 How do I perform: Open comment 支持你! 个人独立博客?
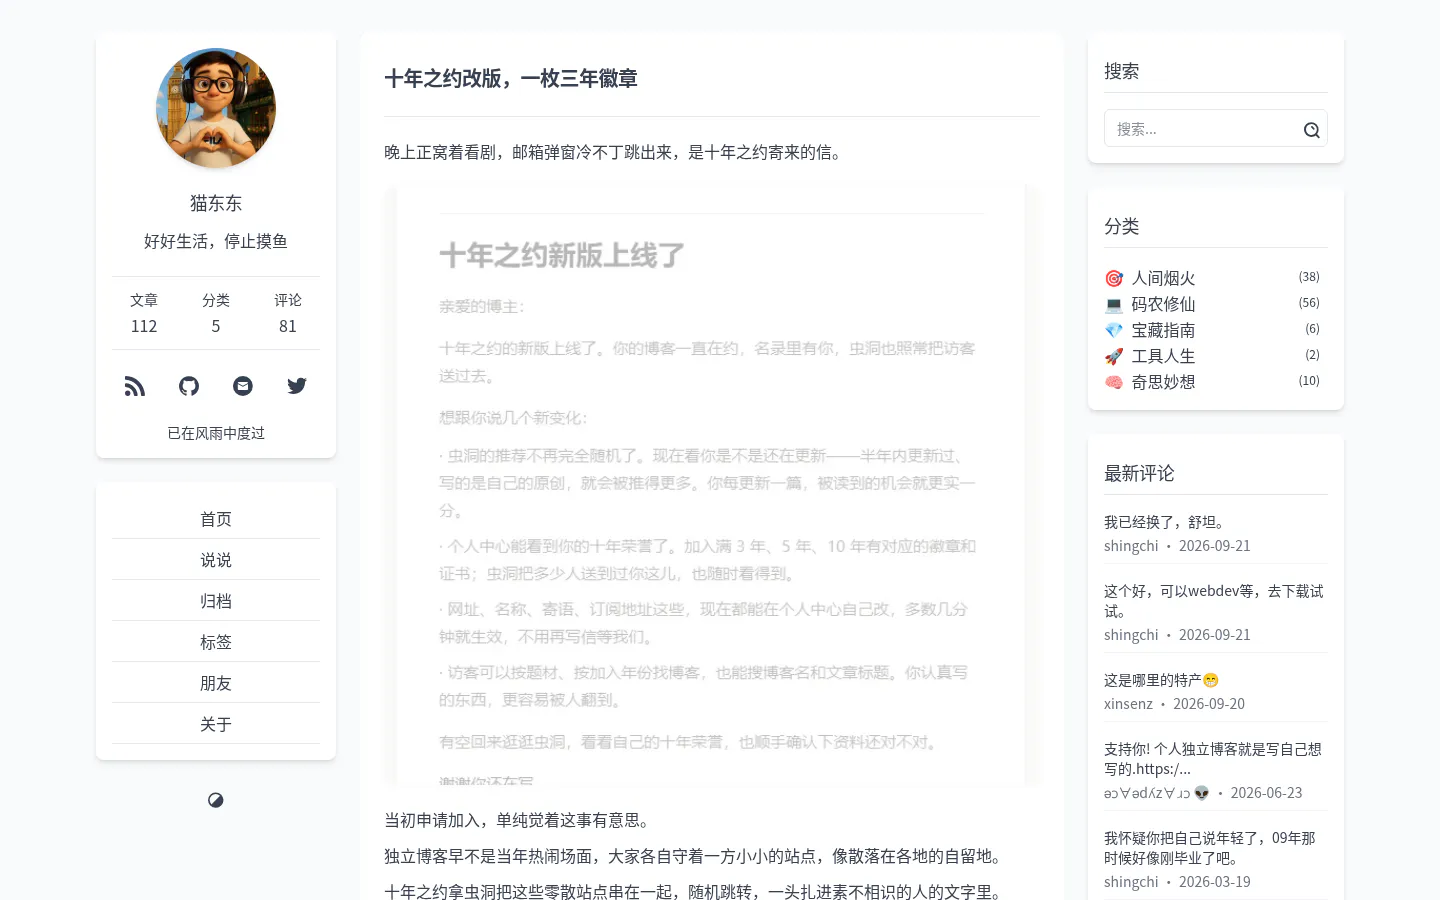pyautogui.click(x=1213, y=759)
